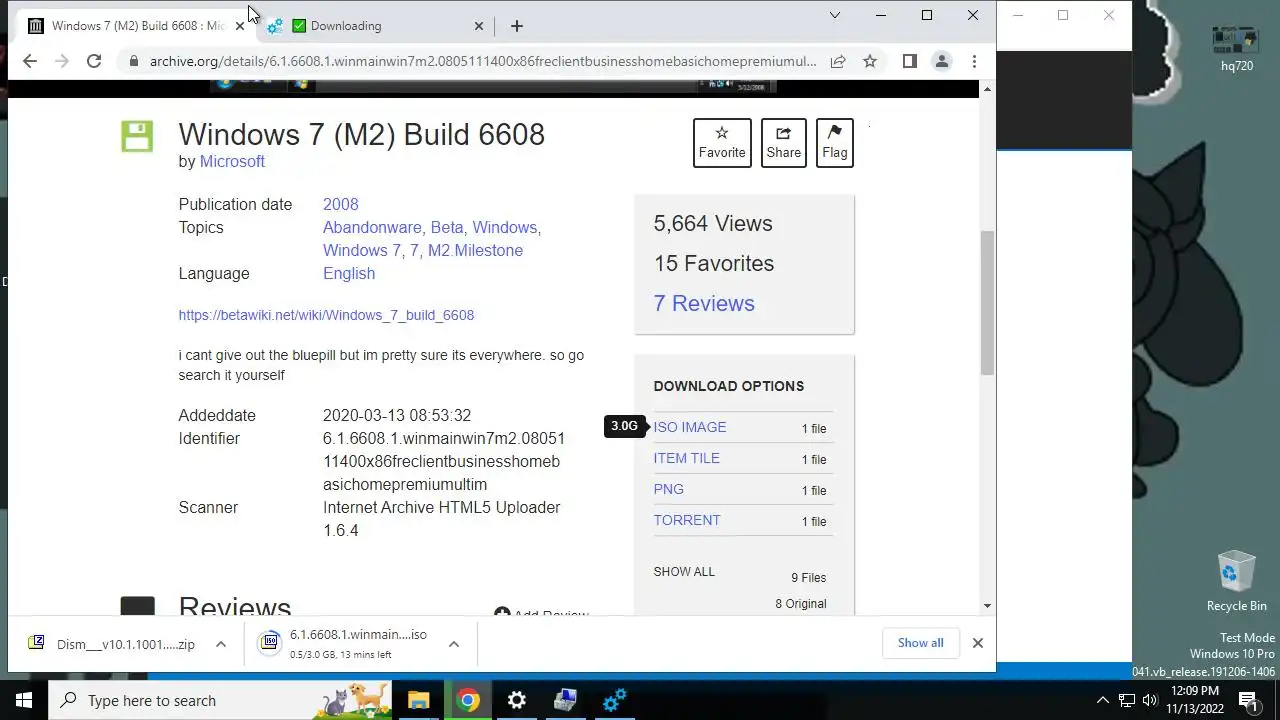Switch to the Downloading tab

tap(375, 26)
